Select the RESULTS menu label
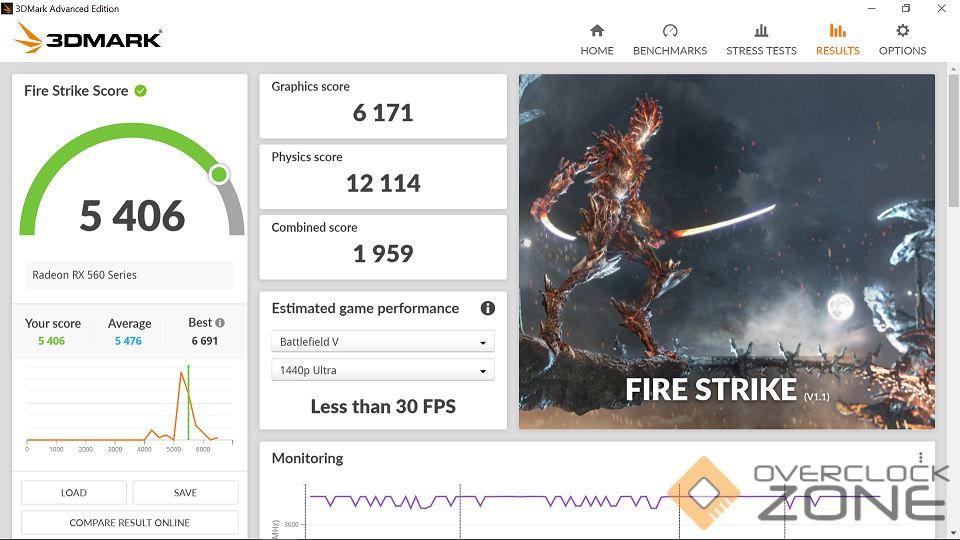Image resolution: width=960 pixels, height=540 pixels. (838, 51)
